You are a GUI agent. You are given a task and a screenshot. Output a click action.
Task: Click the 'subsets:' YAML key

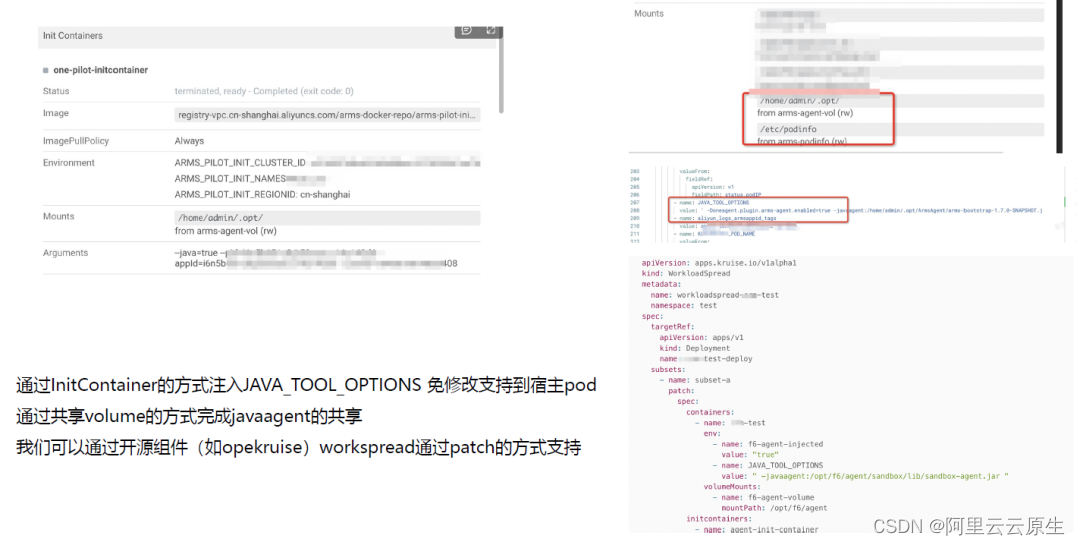click(667, 369)
